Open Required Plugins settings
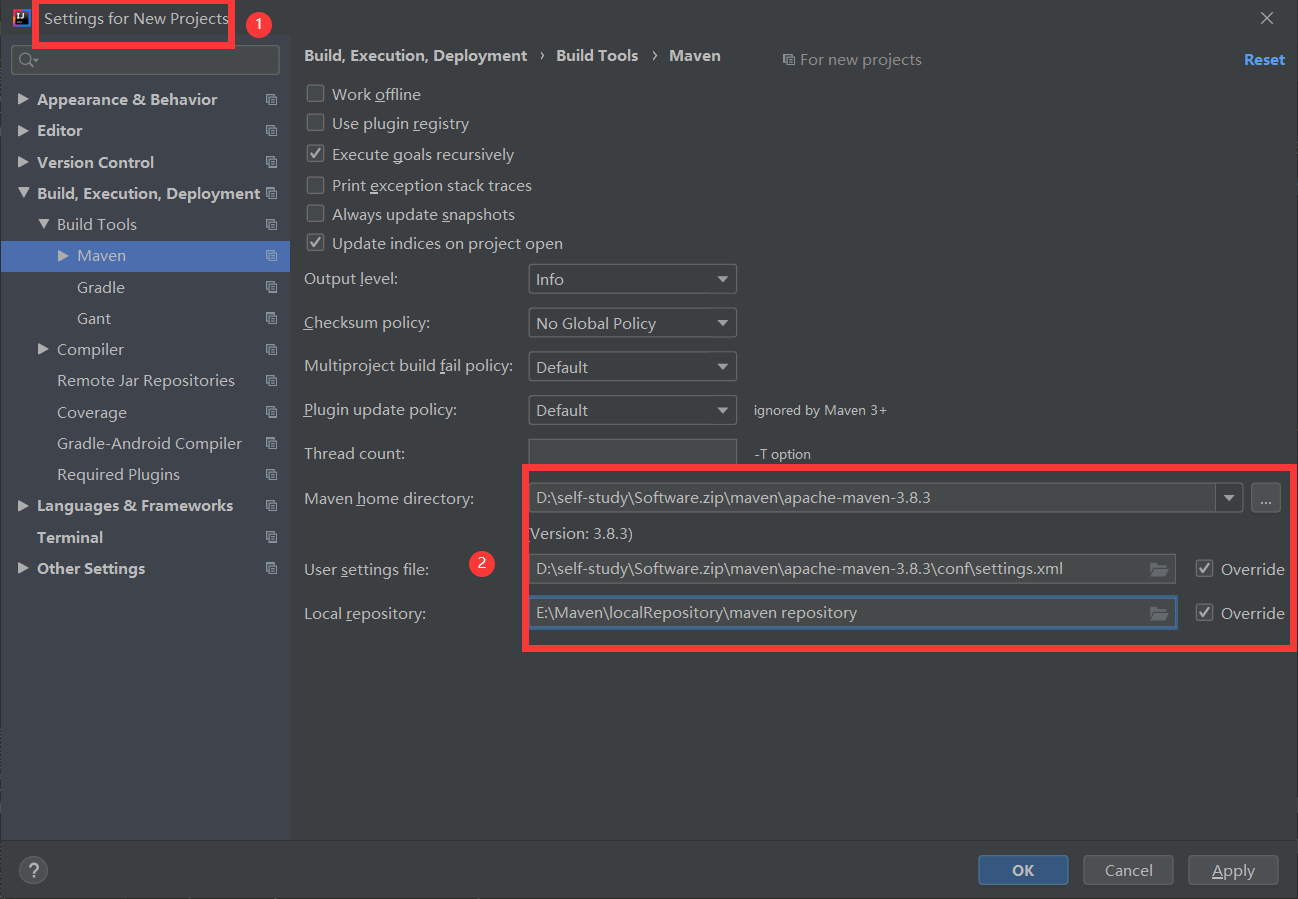 click(x=118, y=475)
